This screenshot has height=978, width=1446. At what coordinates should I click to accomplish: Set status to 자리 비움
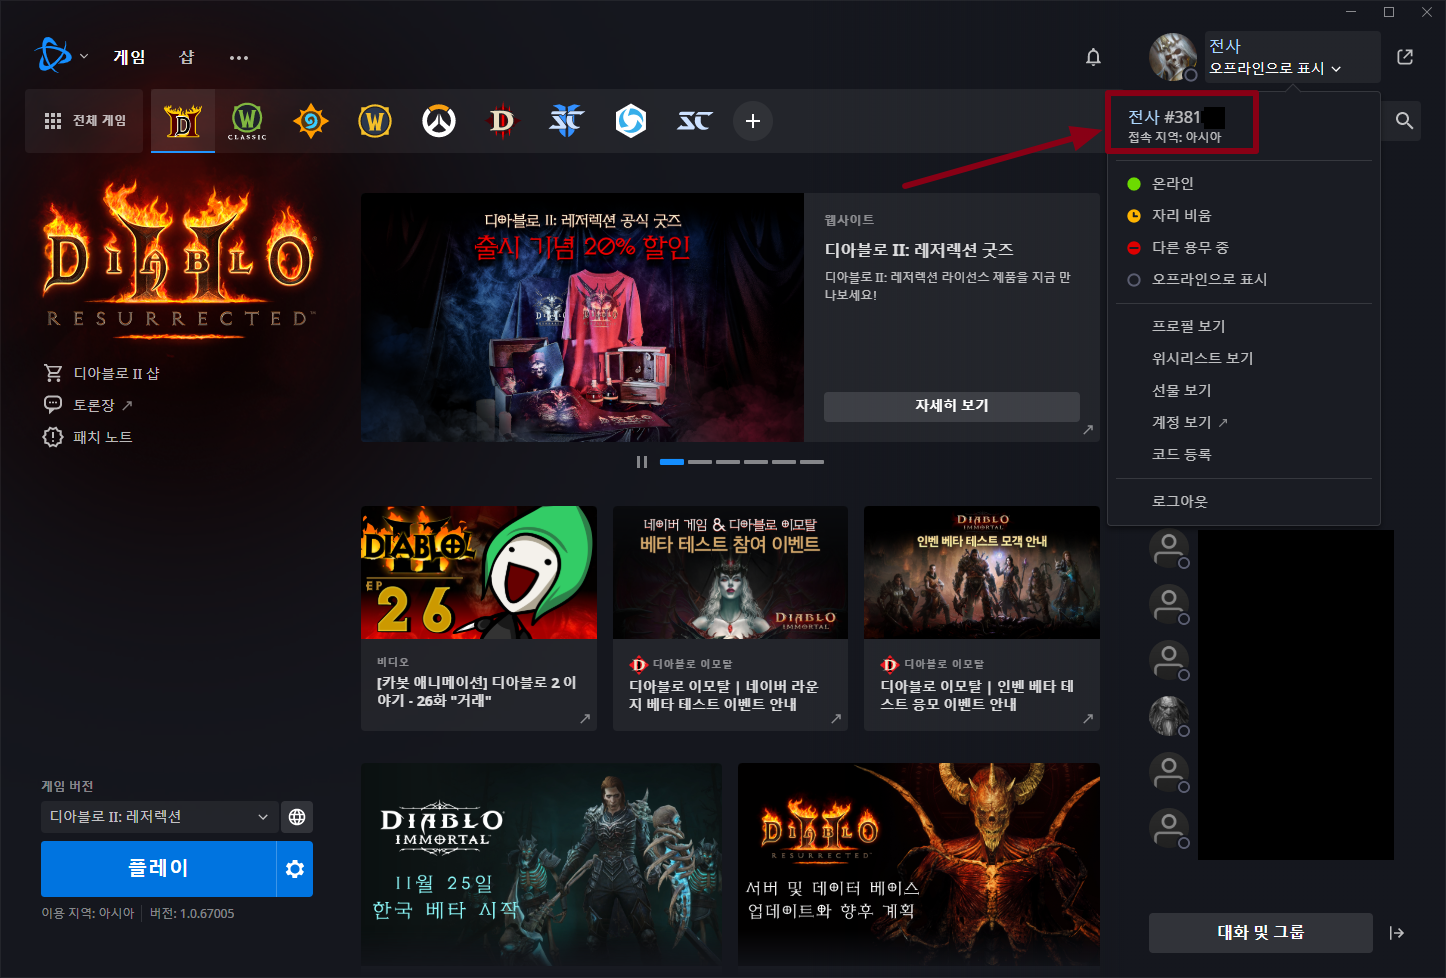click(1244, 215)
